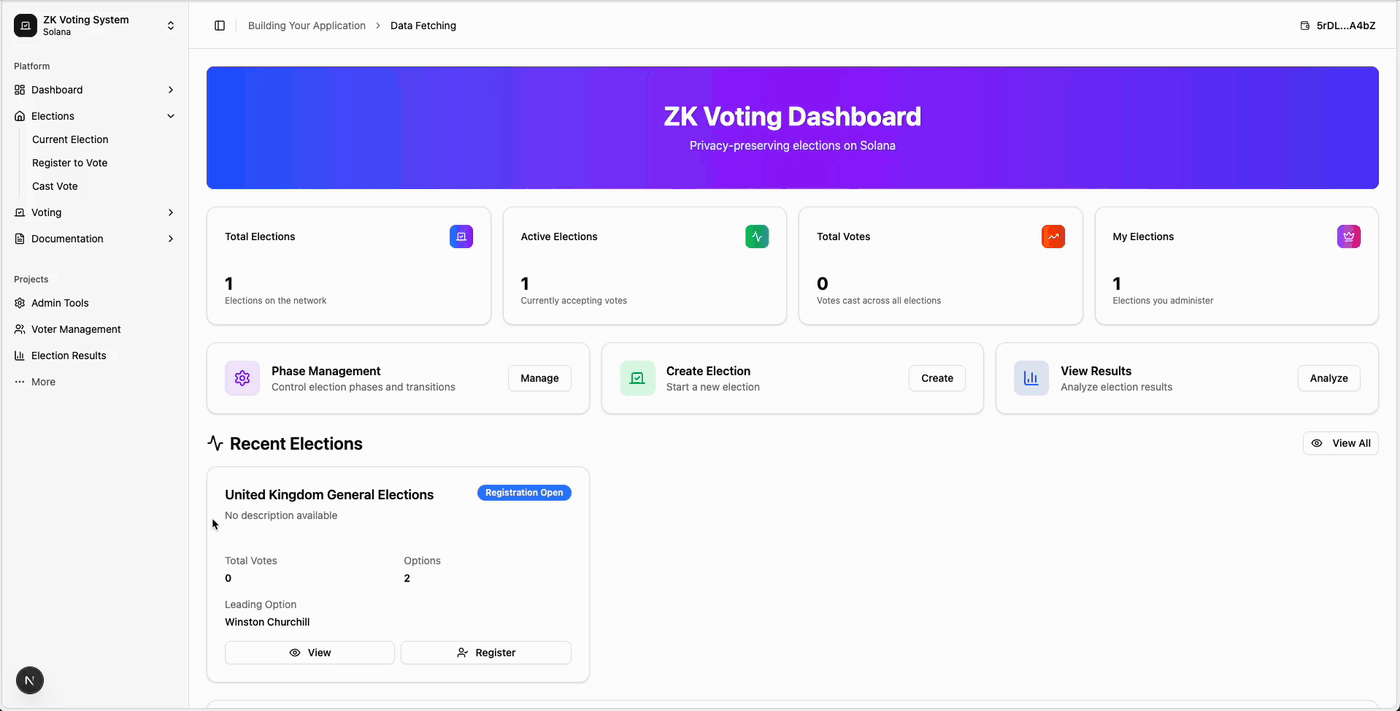Click the Total Votes trending icon
Screen dimensions: 1400x711
pyautogui.click(x=1053, y=237)
